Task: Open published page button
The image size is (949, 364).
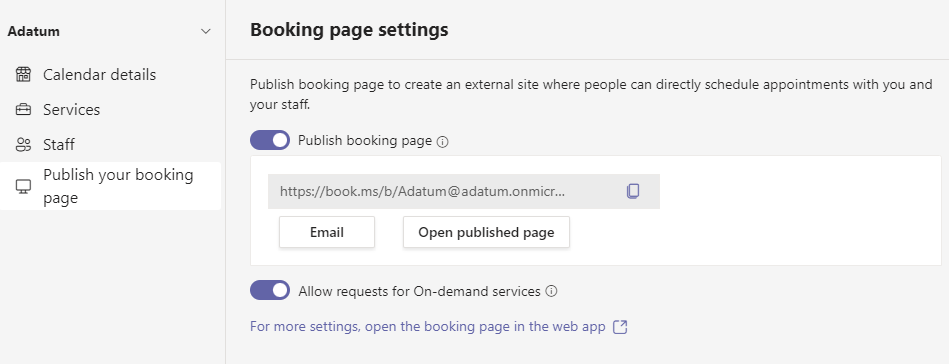Action: coord(486,232)
